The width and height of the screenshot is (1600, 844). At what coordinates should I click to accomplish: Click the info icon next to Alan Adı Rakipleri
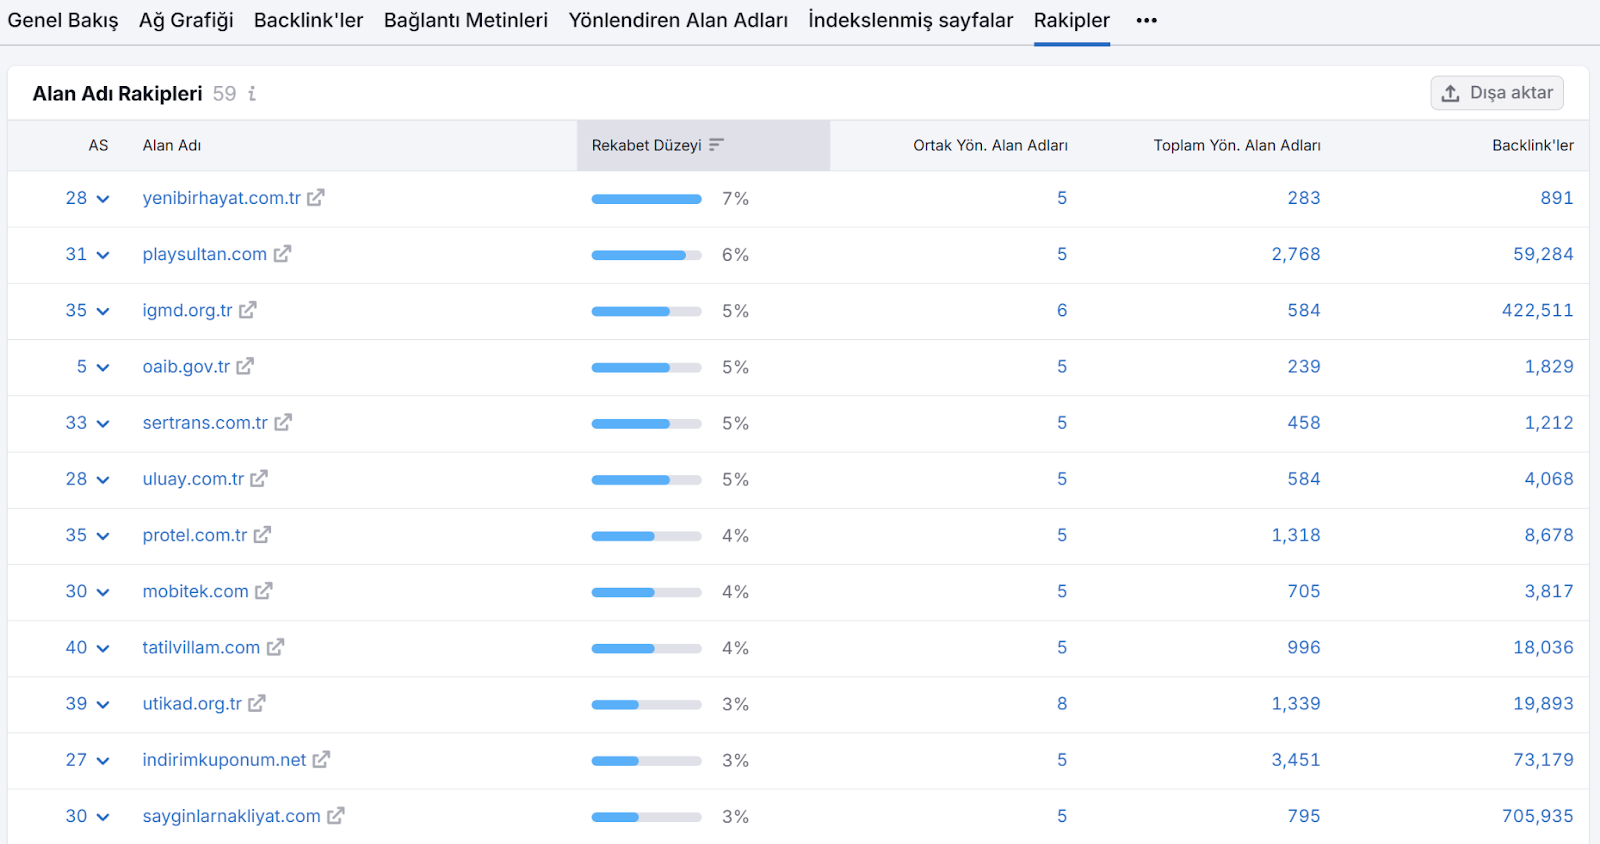(x=252, y=93)
